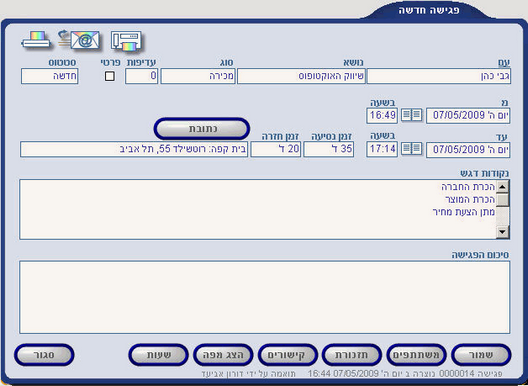
Task: Click the start time field 16:49
Action: (x=382, y=116)
